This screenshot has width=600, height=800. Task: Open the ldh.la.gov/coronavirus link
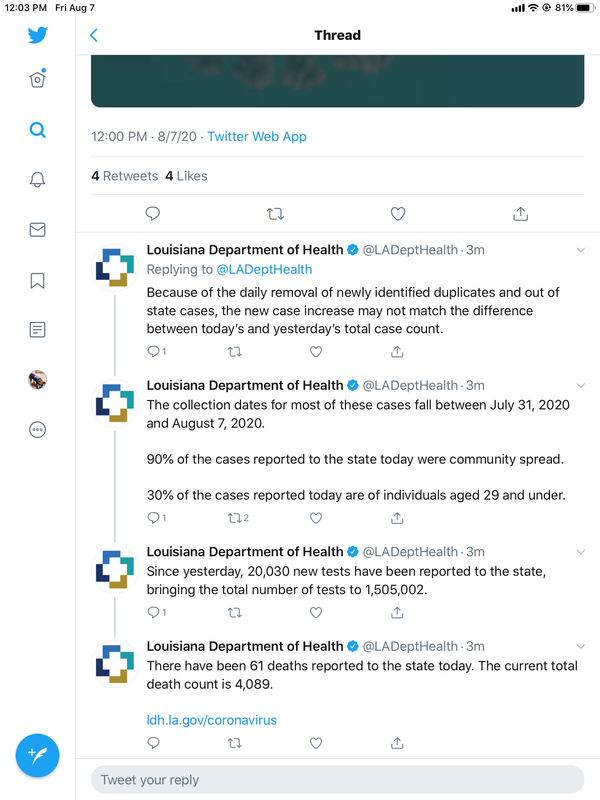[212, 720]
